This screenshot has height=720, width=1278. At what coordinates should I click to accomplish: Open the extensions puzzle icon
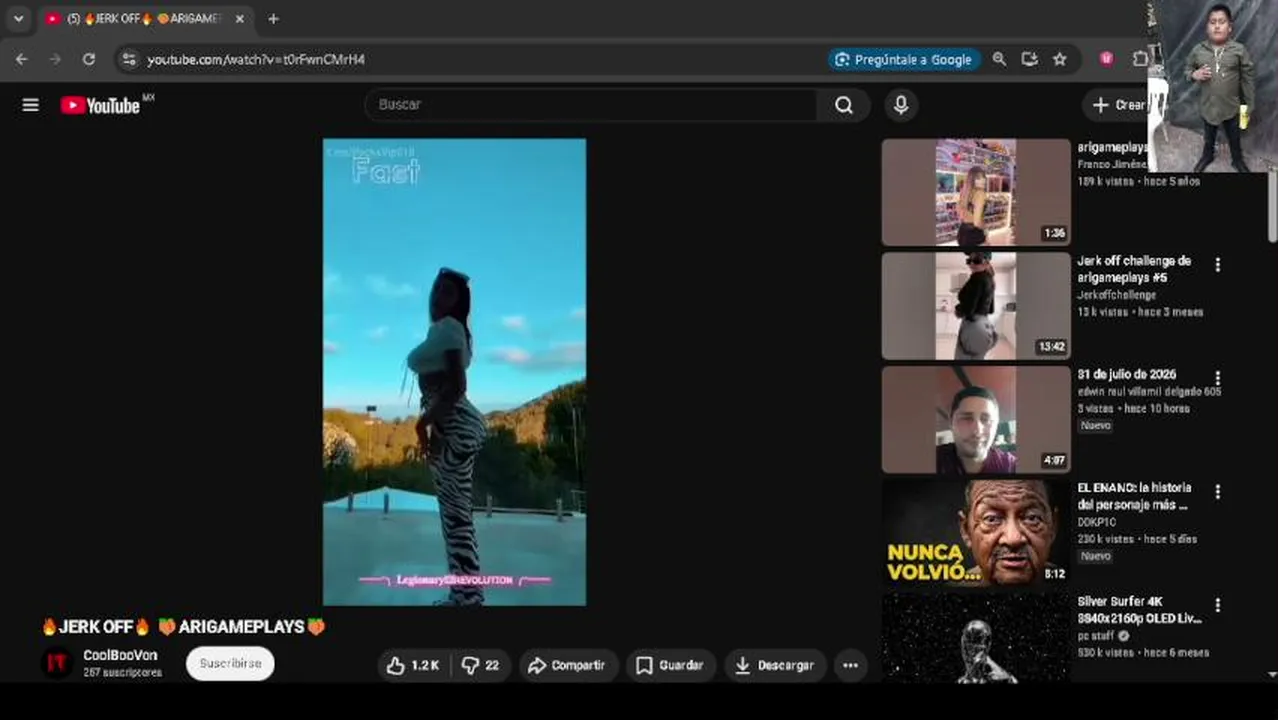click(1140, 59)
